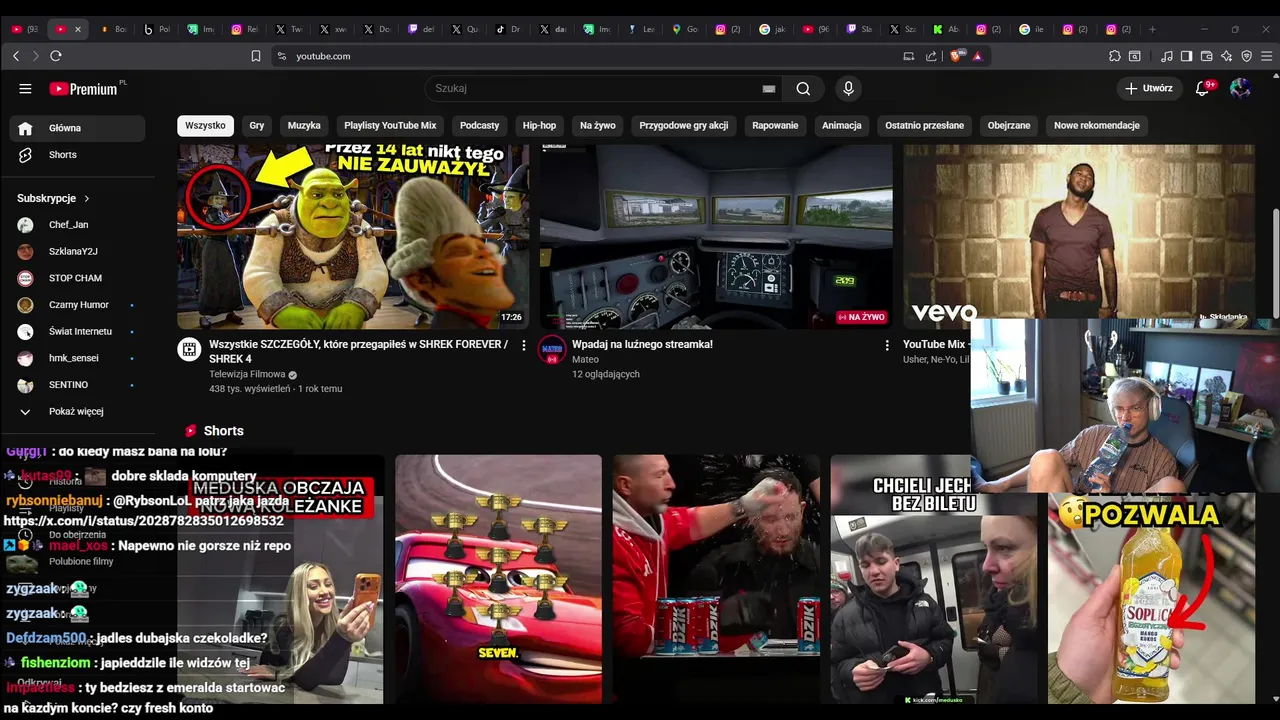Click the youtube.com address bar
The height and width of the screenshot is (720, 1280).
click(x=595, y=56)
